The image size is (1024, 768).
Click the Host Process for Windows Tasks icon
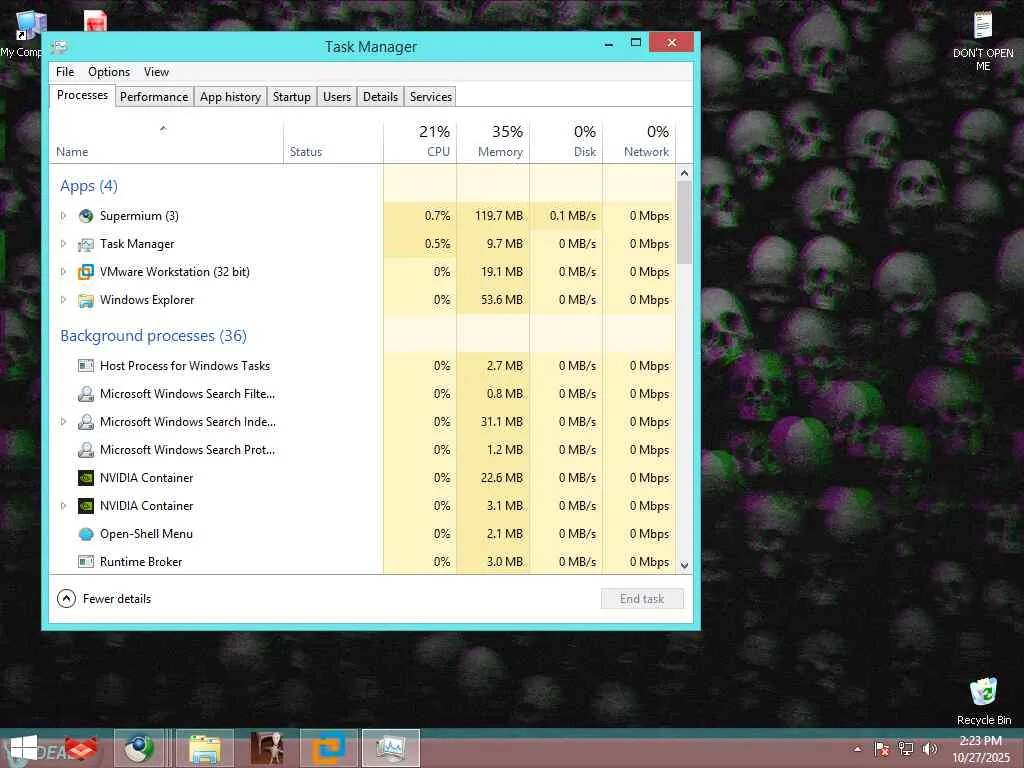[x=86, y=366]
